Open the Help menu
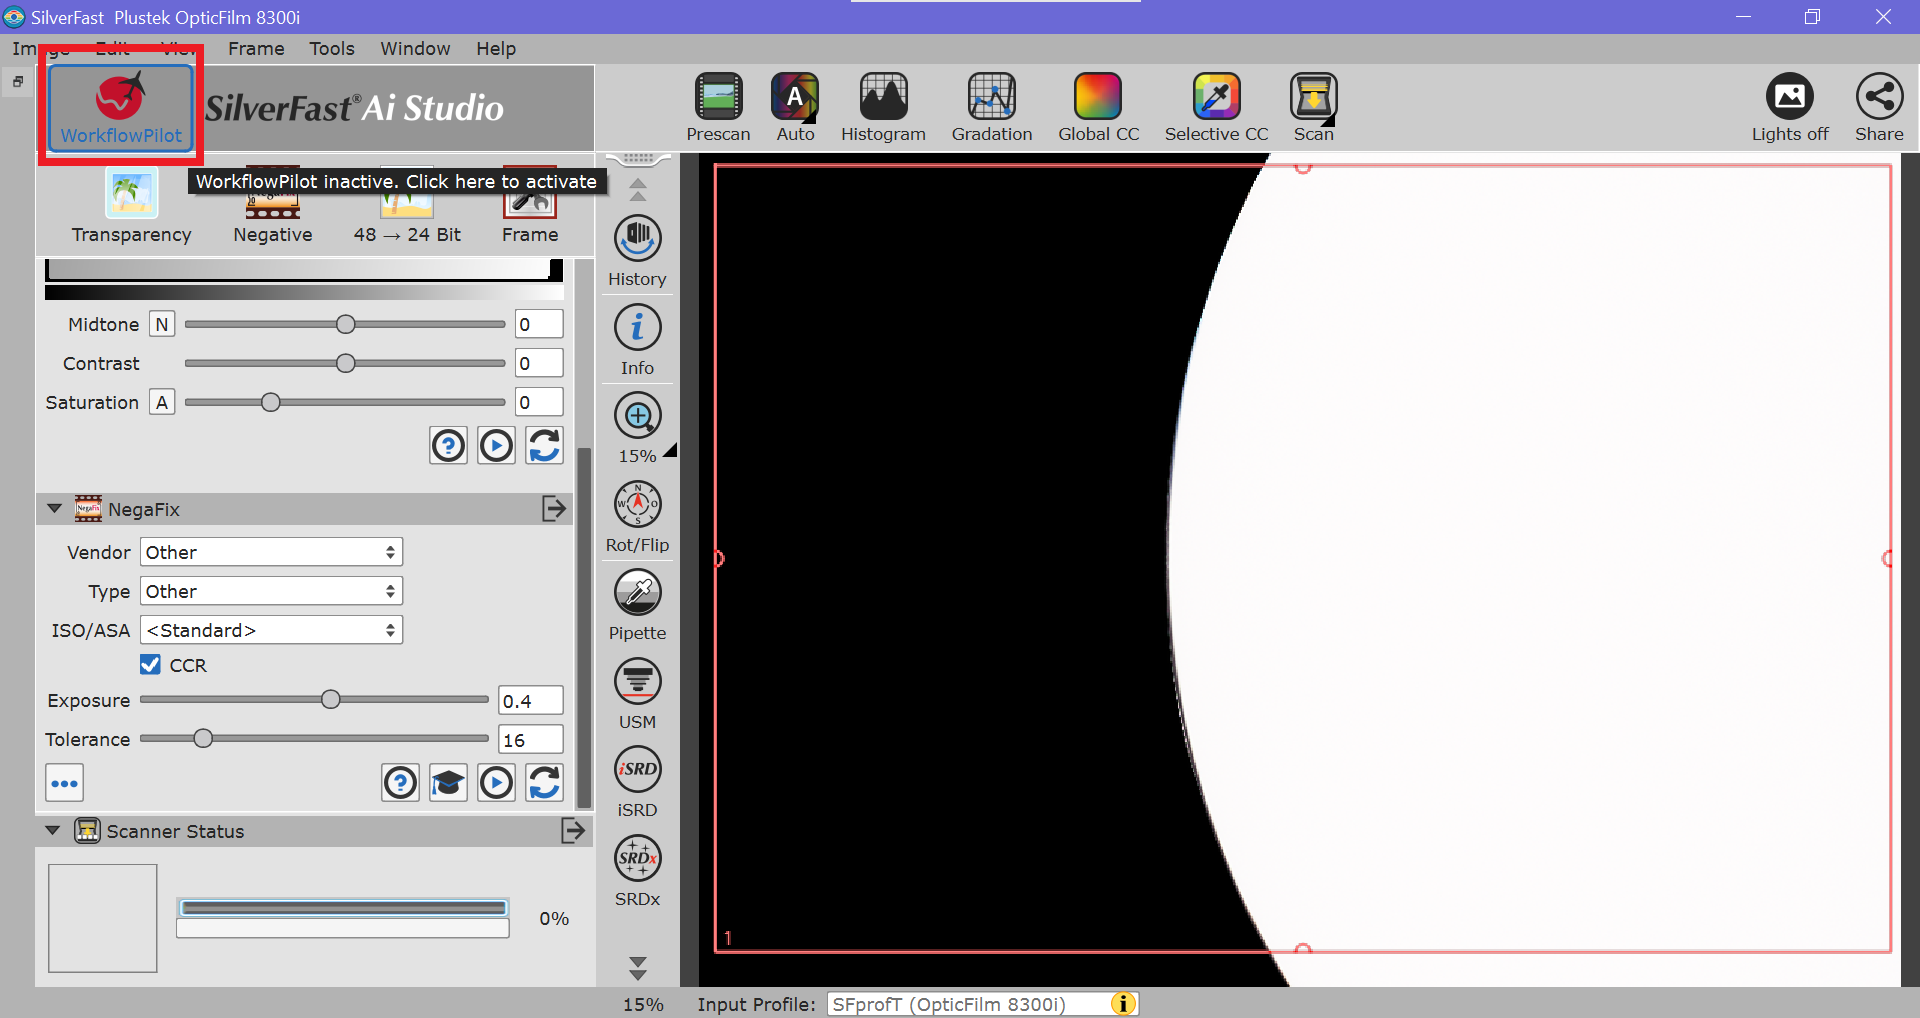Image resolution: width=1920 pixels, height=1018 pixels. 496,48
